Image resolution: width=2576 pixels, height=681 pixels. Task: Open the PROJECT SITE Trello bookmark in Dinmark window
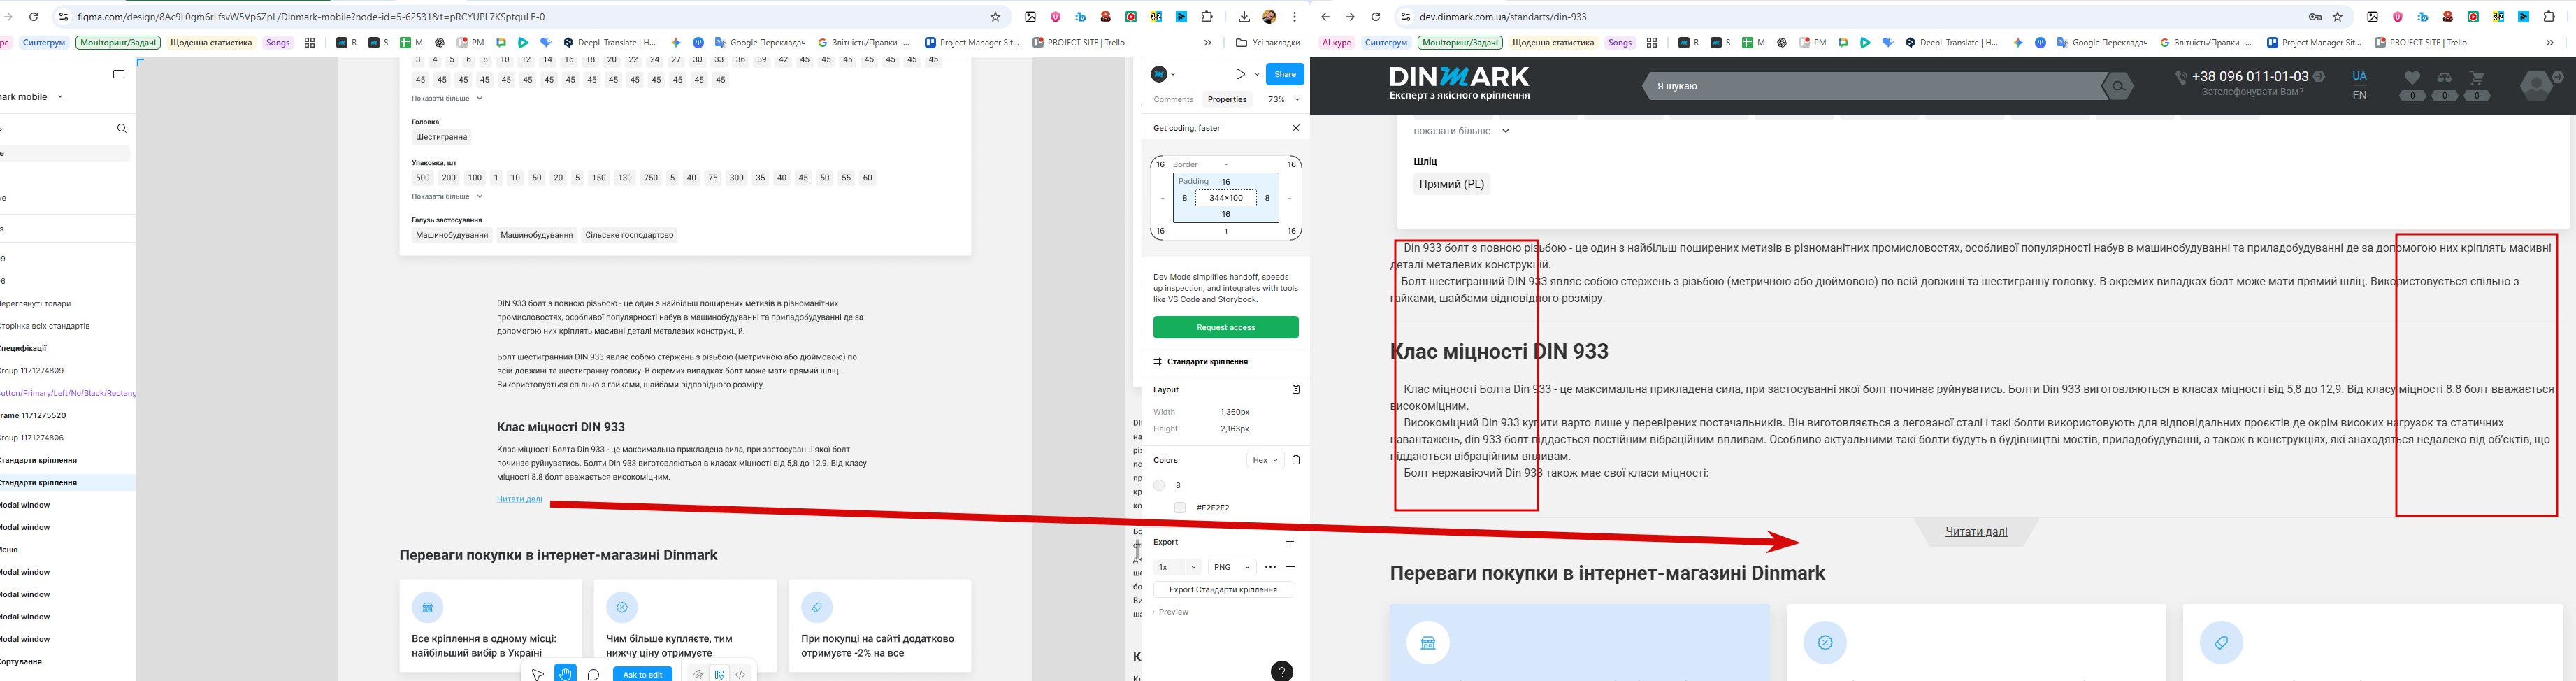pyautogui.click(x=2420, y=43)
